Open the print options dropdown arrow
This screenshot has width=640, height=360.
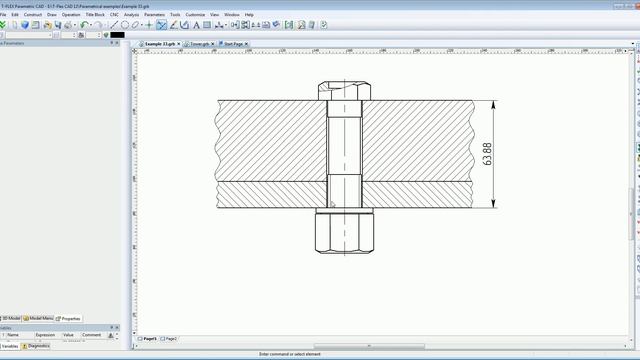[75, 25]
